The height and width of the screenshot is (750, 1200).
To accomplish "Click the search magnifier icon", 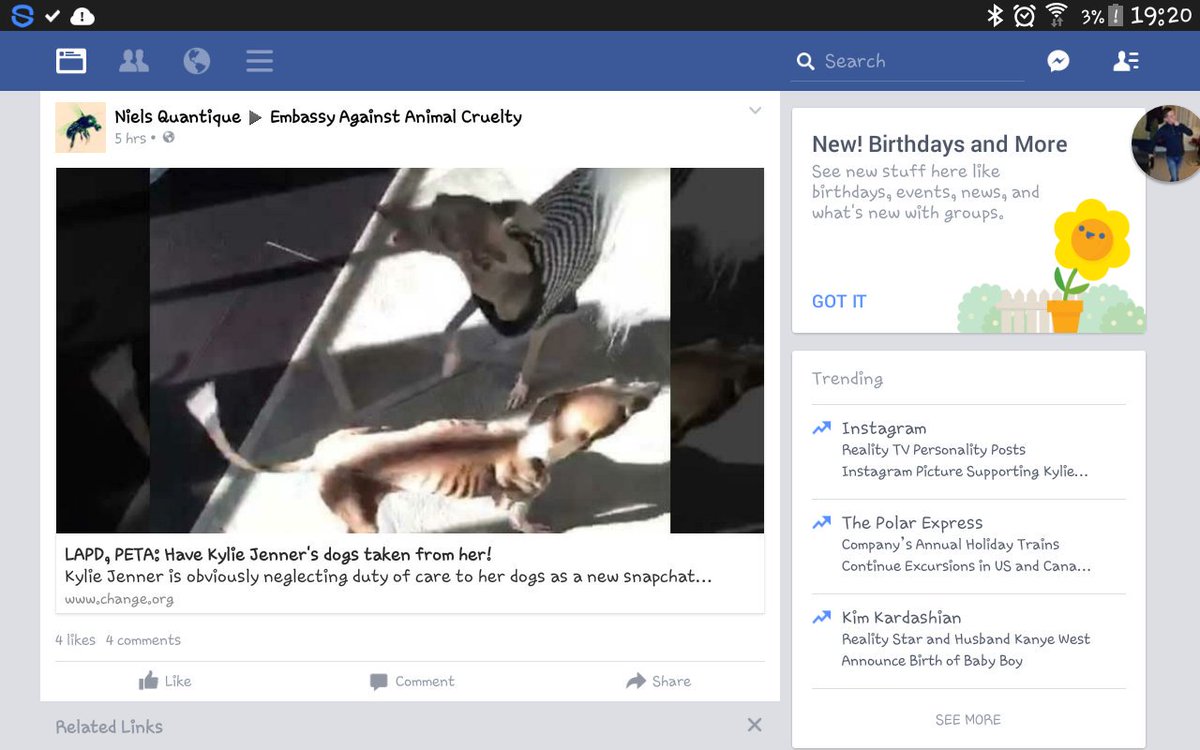I will (805, 62).
